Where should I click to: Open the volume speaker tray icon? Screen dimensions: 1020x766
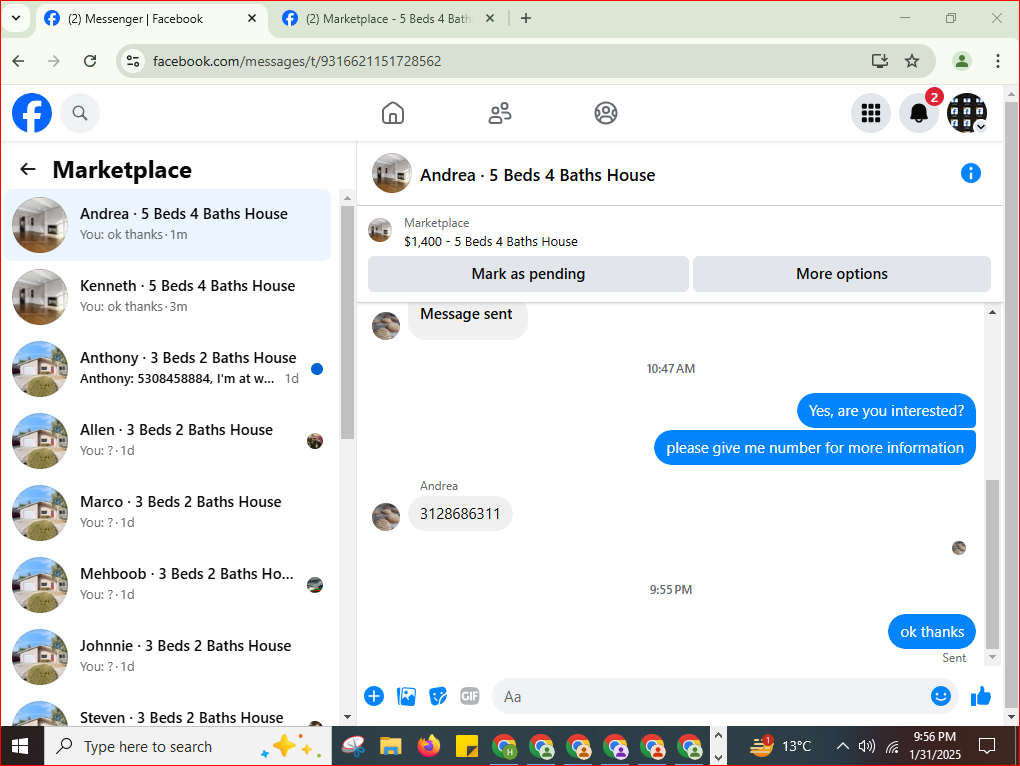click(x=866, y=746)
